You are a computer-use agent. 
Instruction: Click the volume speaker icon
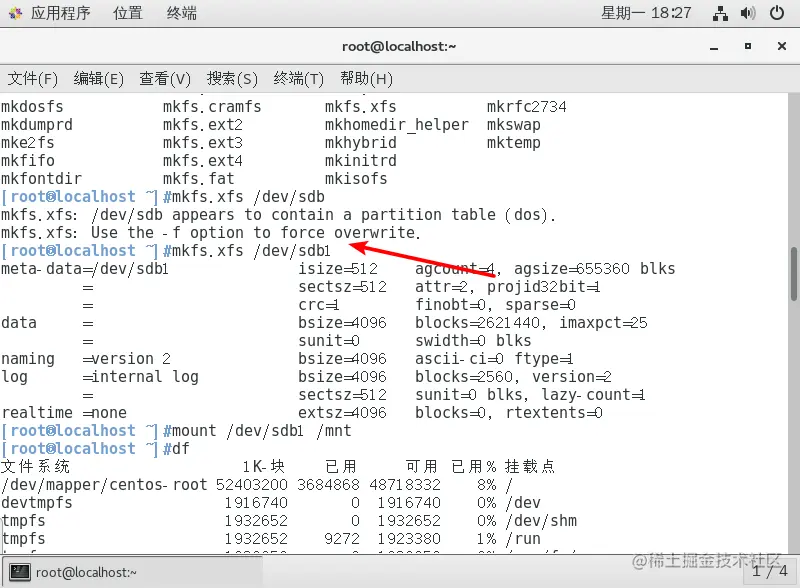(748, 13)
